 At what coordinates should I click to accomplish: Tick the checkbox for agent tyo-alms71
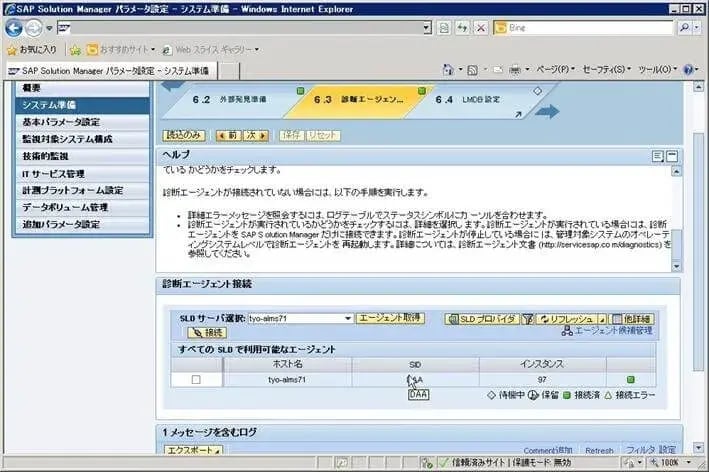pos(196,380)
